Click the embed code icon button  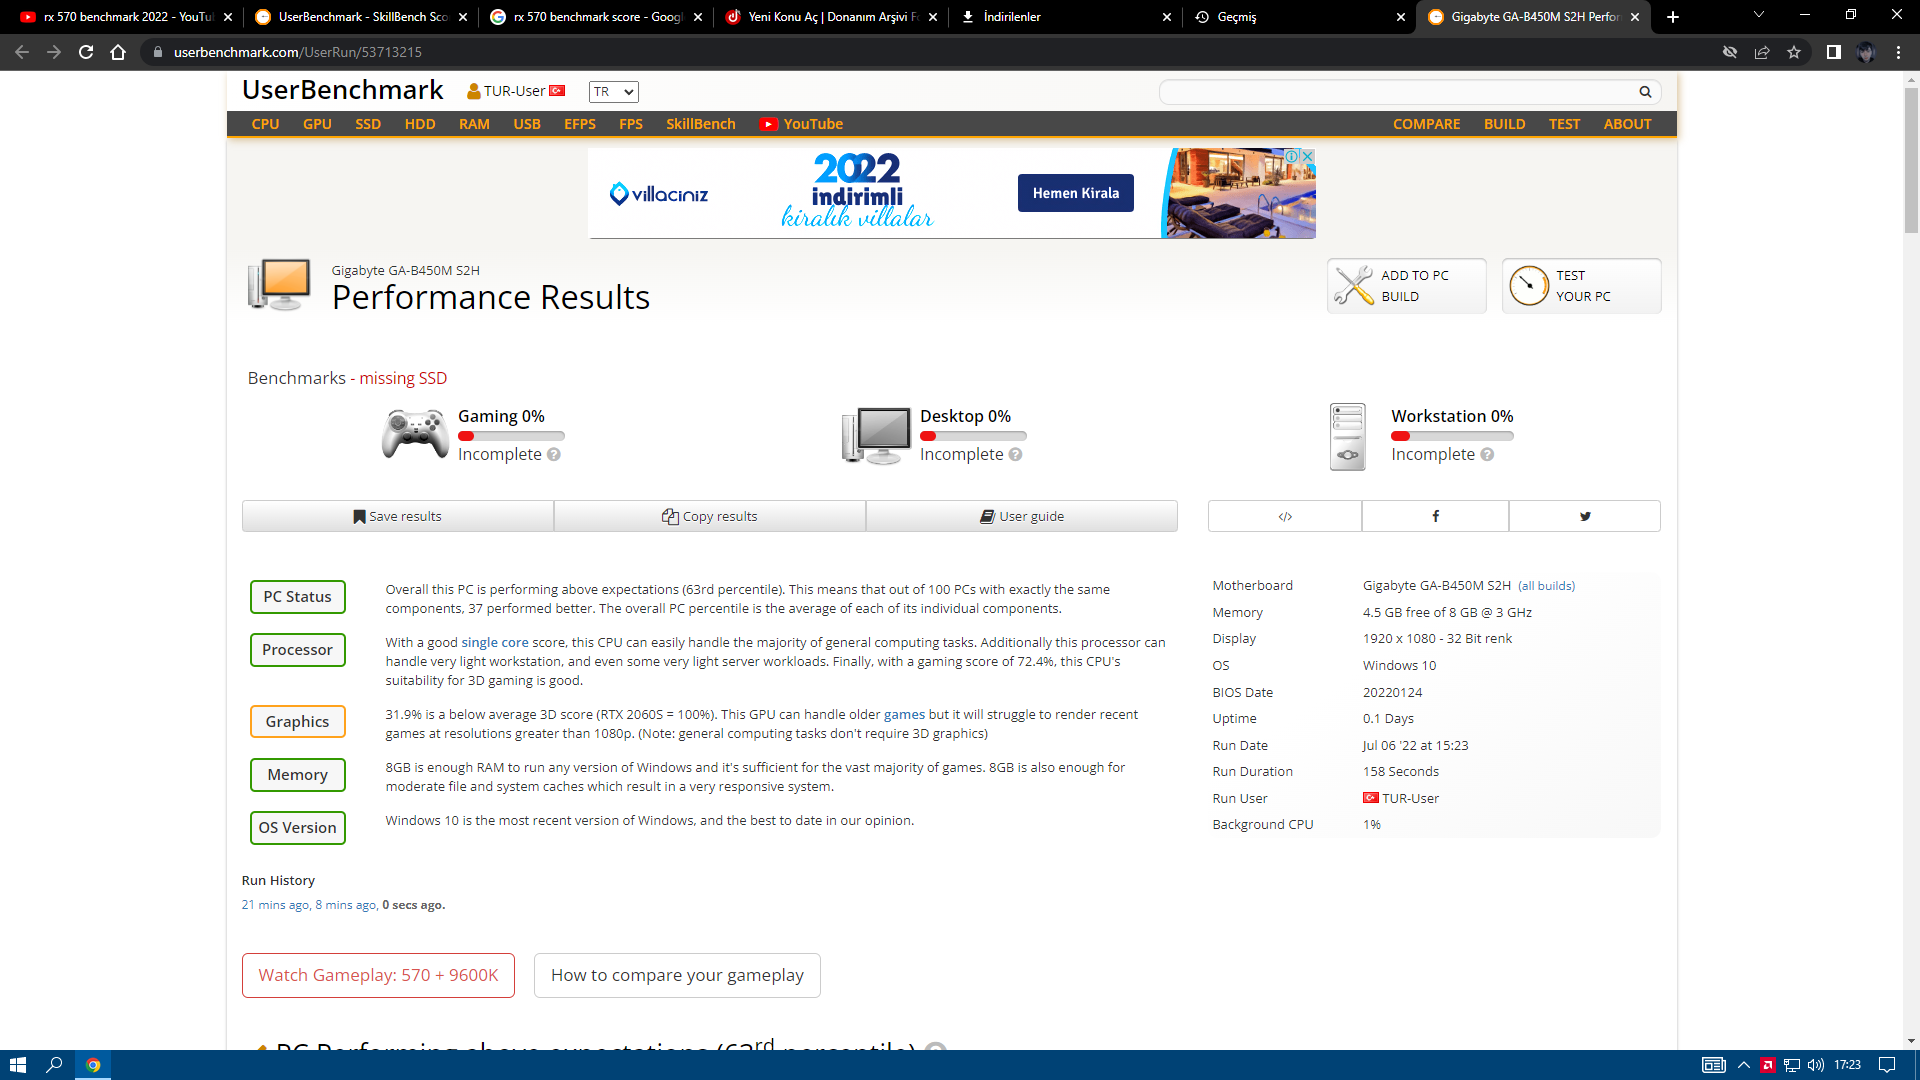pyautogui.click(x=1285, y=516)
